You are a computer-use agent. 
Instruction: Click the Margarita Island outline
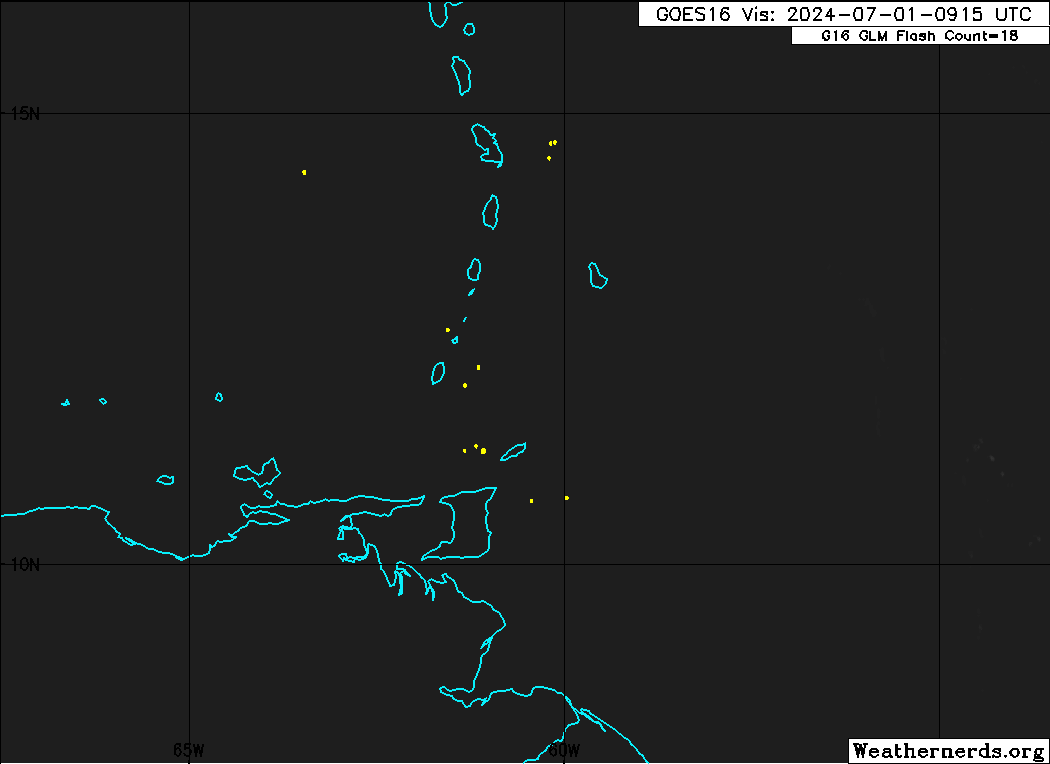pyautogui.click(x=256, y=471)
